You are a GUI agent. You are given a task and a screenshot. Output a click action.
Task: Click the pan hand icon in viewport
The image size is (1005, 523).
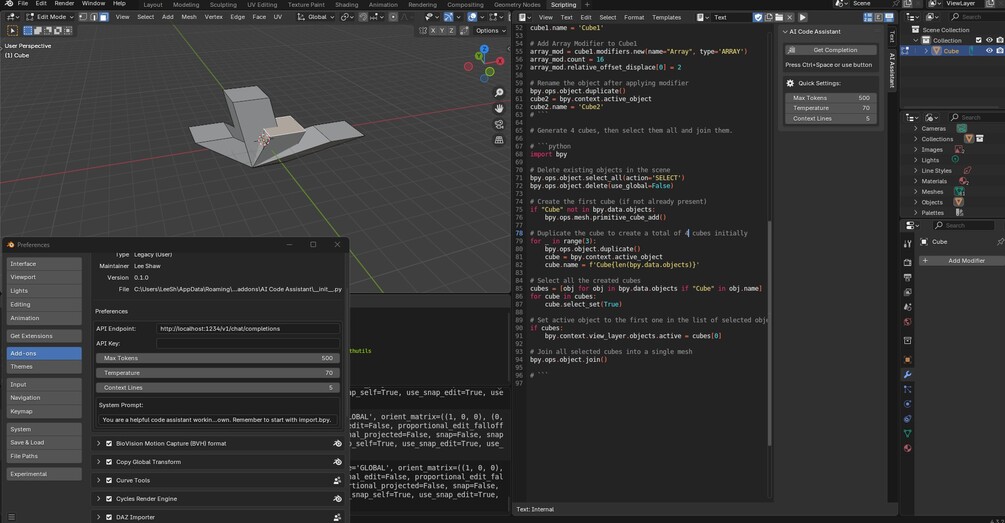pyautogui.click(x=499, y=108)
